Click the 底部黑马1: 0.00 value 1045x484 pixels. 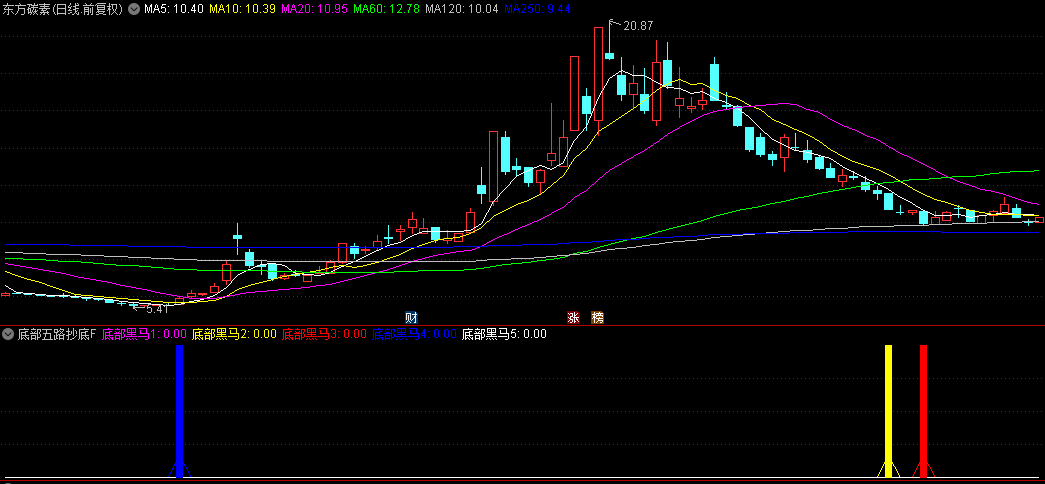click(144, 334)
